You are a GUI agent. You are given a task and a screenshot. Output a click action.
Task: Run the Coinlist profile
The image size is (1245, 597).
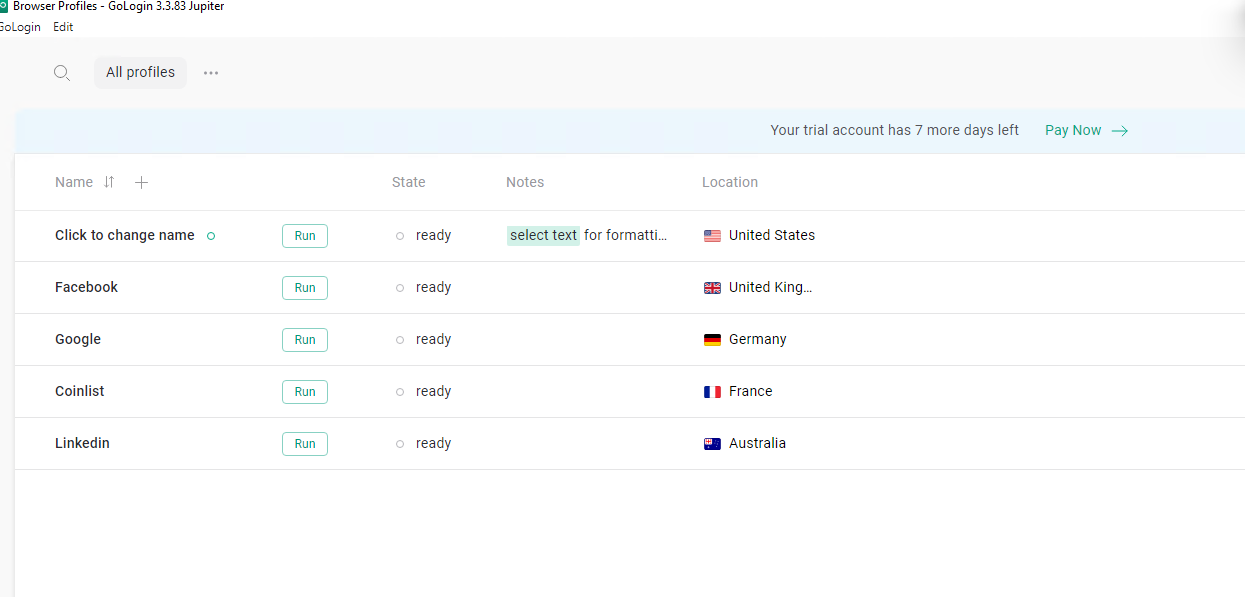[305, 392]
